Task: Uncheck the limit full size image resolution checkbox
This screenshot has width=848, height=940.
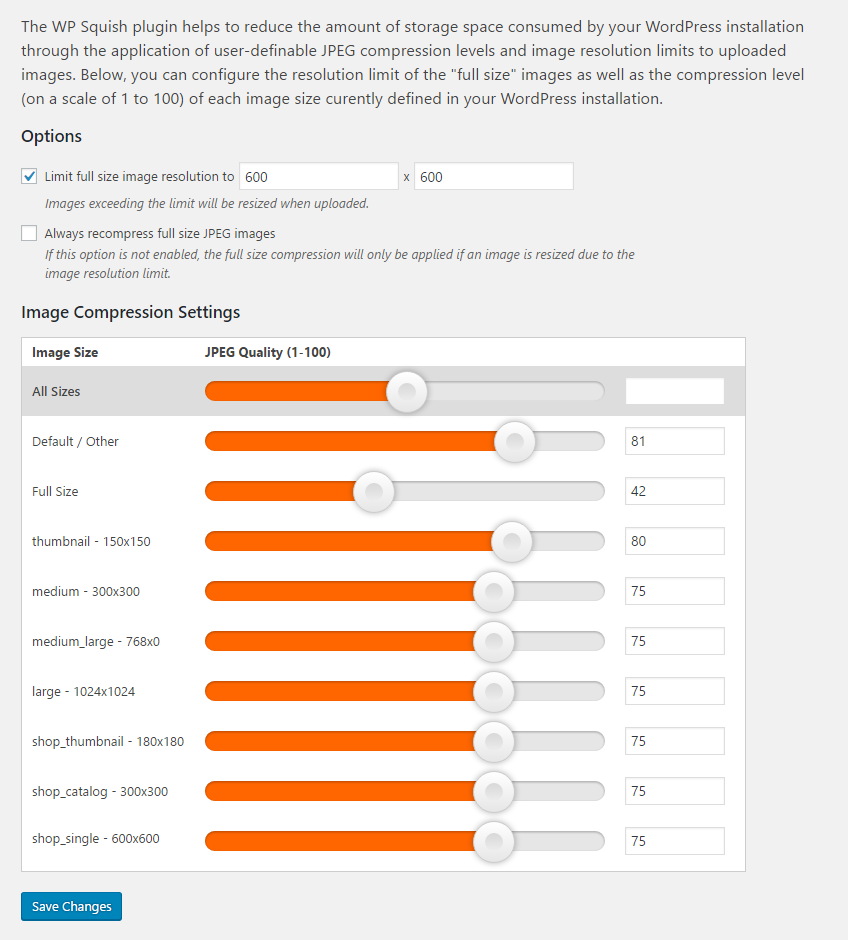Action: [x=29, y=177]
